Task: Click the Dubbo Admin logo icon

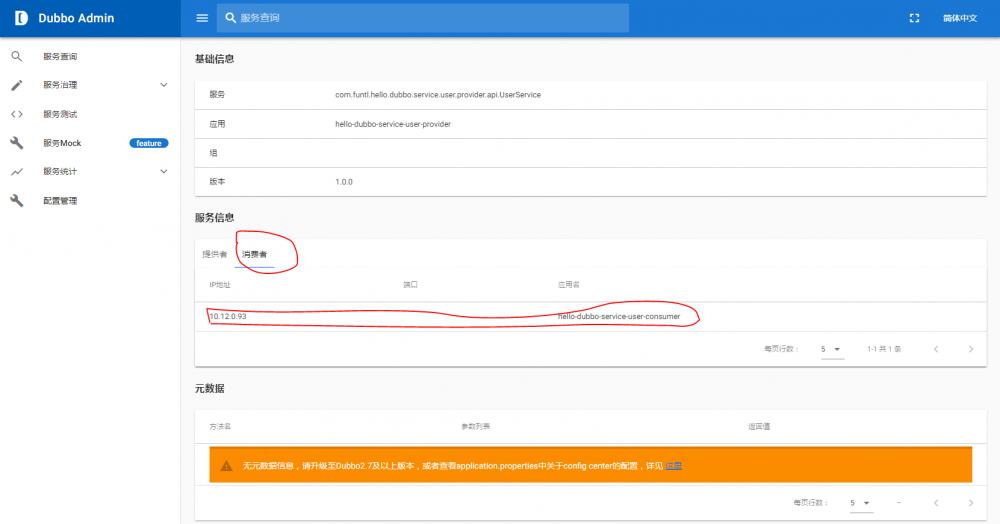Action: (x=21, y=18)
